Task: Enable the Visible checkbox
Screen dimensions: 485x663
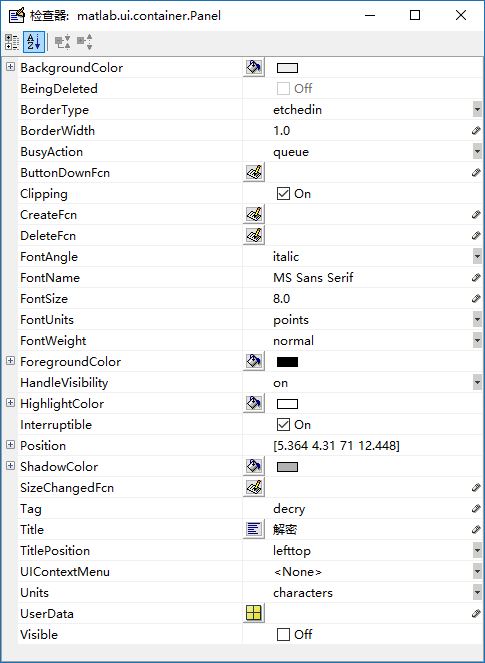Action: click(x=283, y=634)
